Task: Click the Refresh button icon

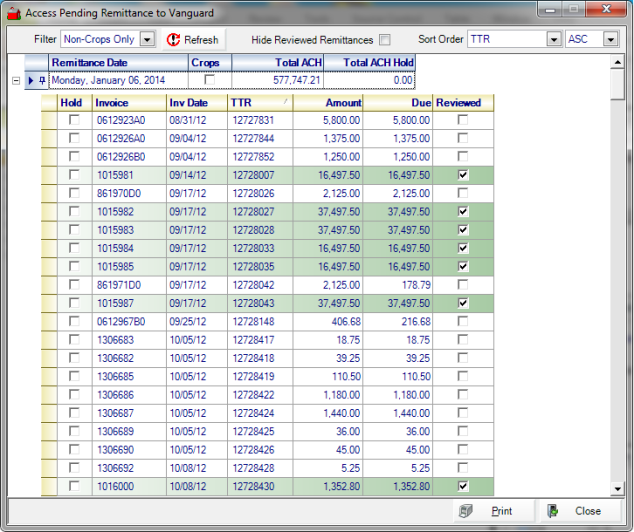Action: (174, 40)
